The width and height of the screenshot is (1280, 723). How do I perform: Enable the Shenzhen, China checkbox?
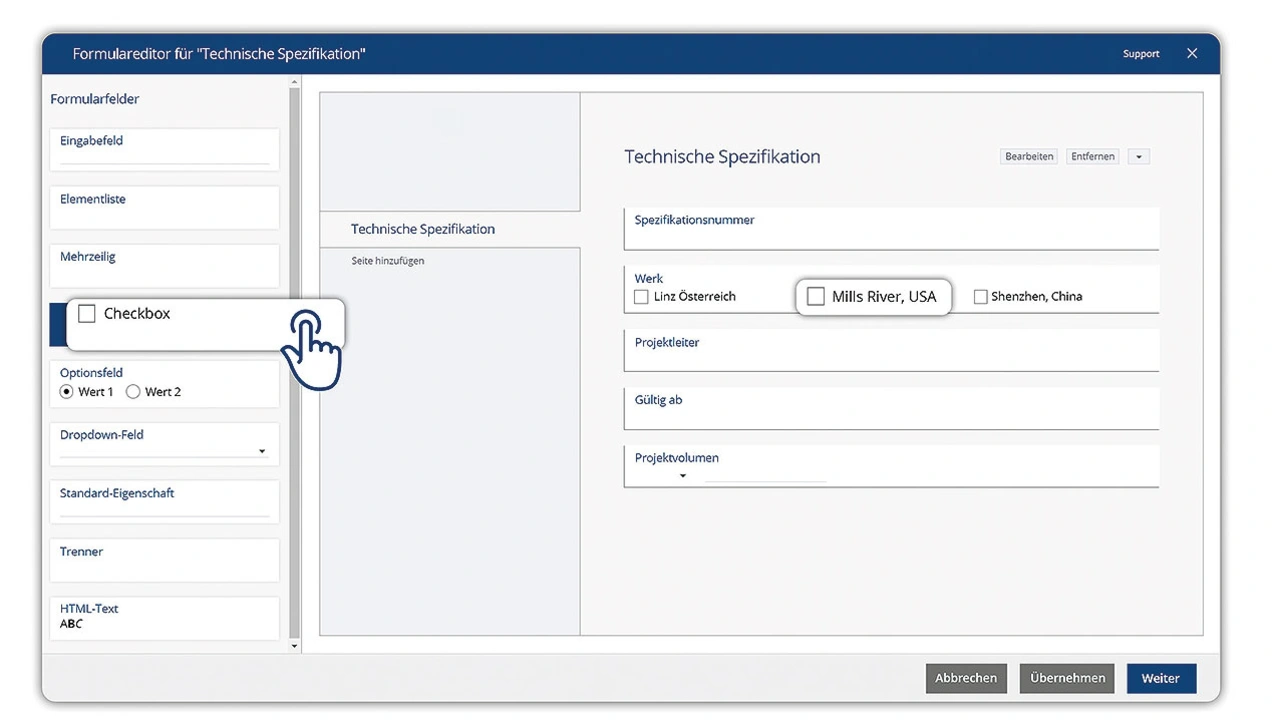click(980, 297)
